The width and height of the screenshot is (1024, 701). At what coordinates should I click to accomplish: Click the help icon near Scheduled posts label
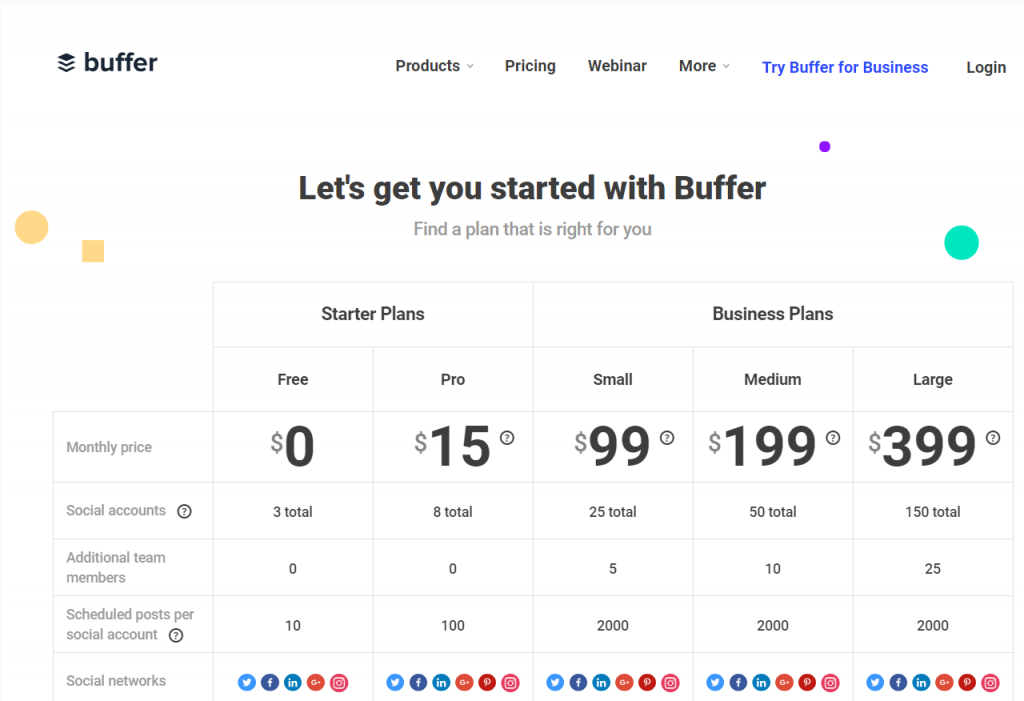point(176,635)
